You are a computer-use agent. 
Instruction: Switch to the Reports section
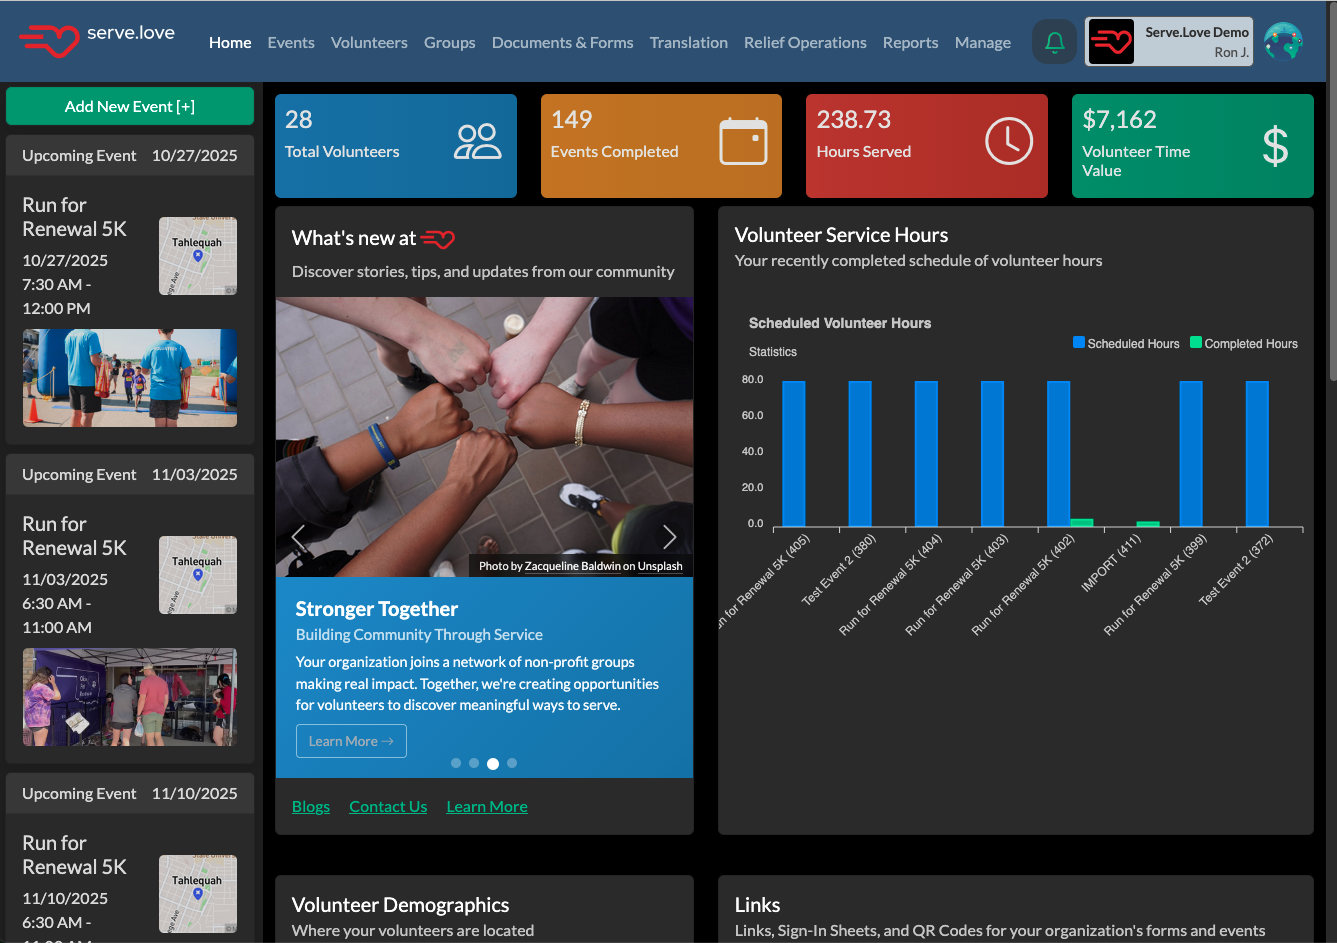coord(910,43)
